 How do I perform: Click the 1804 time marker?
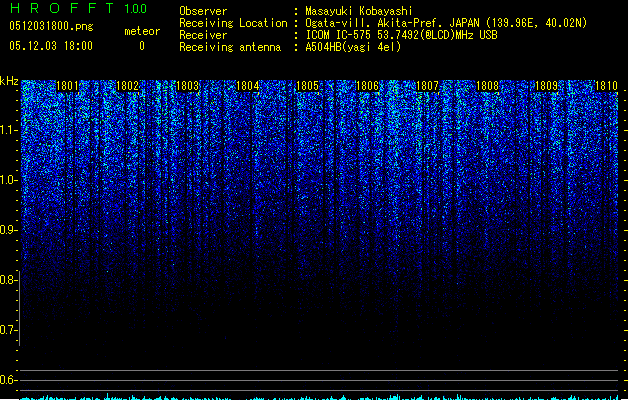(x=248, y=86)
